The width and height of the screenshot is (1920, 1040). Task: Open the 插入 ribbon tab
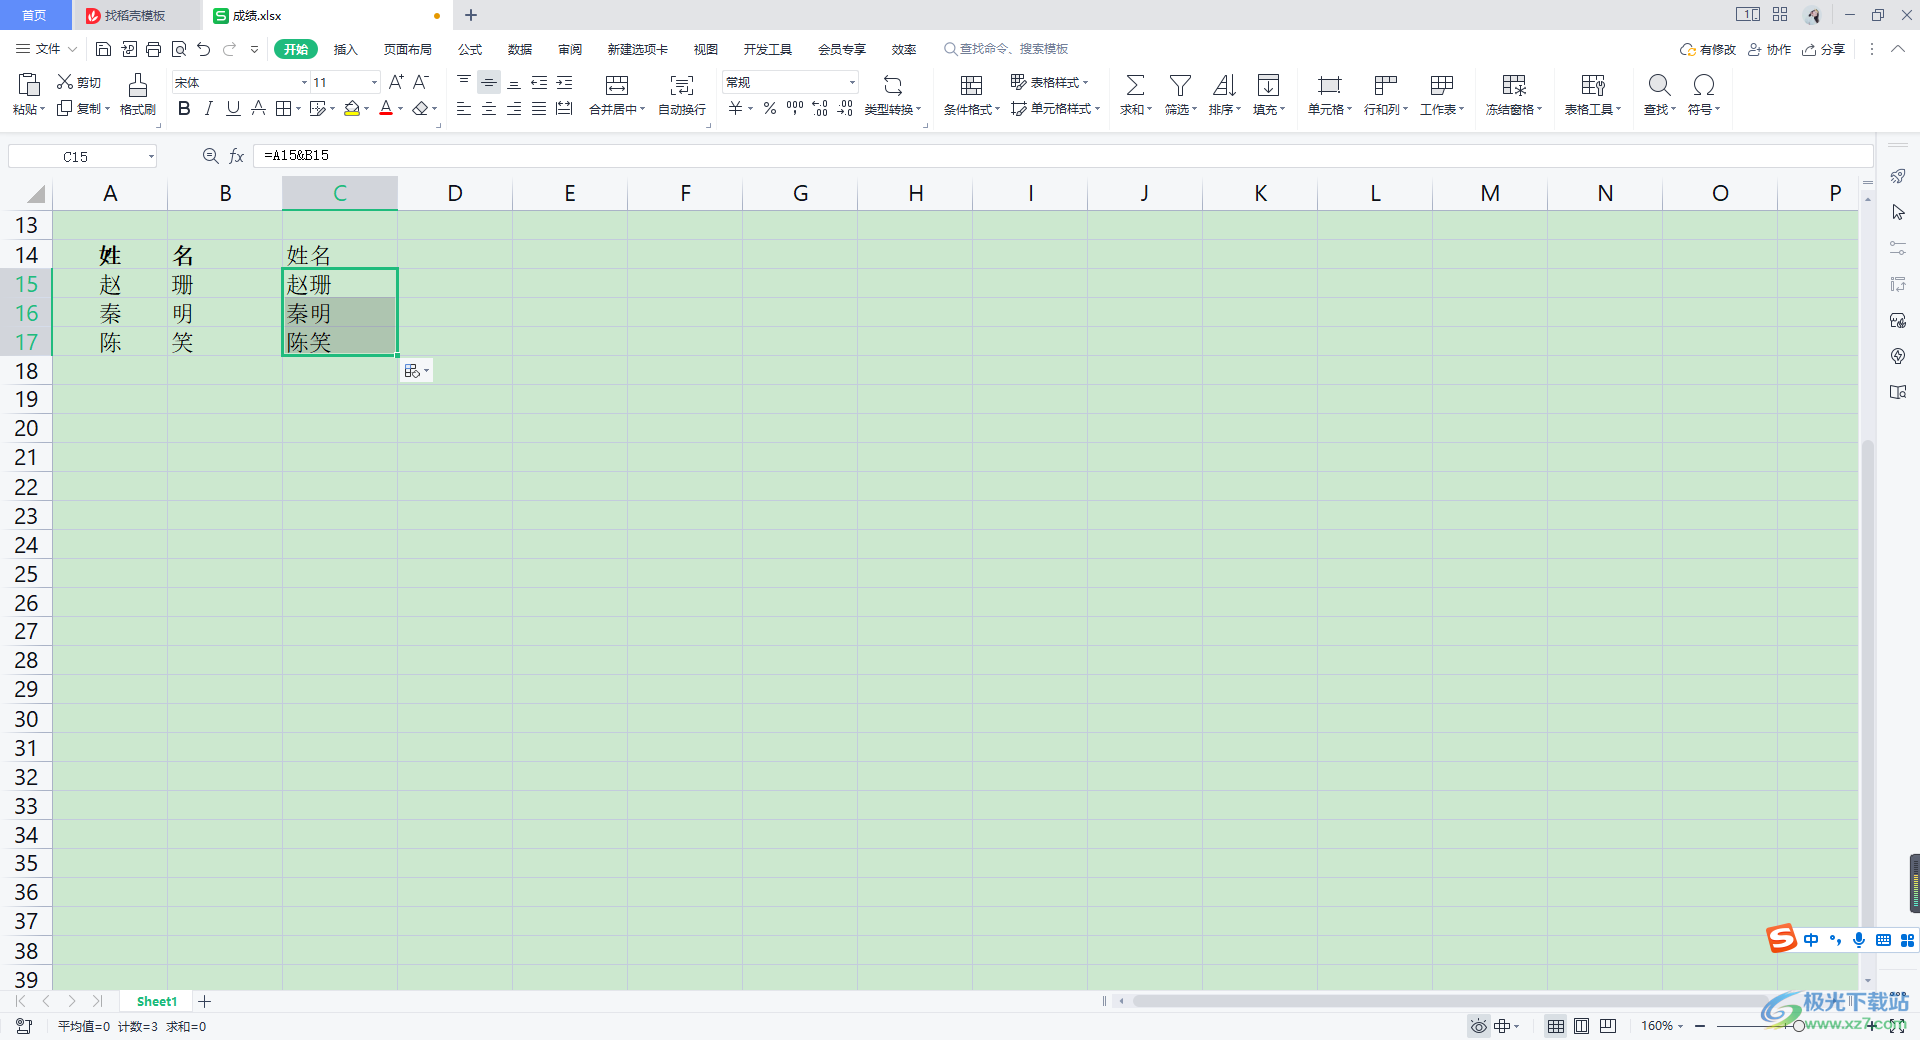(345, 49)
